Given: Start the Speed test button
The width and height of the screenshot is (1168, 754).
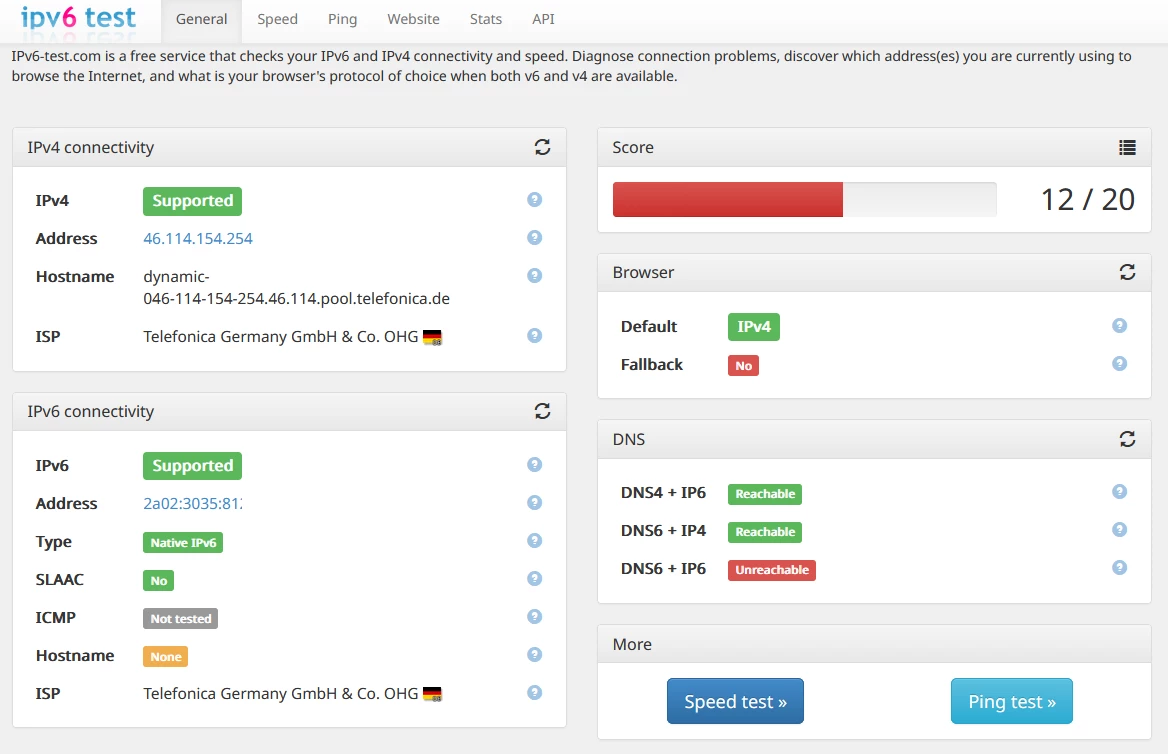Looking at the screenshot, I should 735,701.
